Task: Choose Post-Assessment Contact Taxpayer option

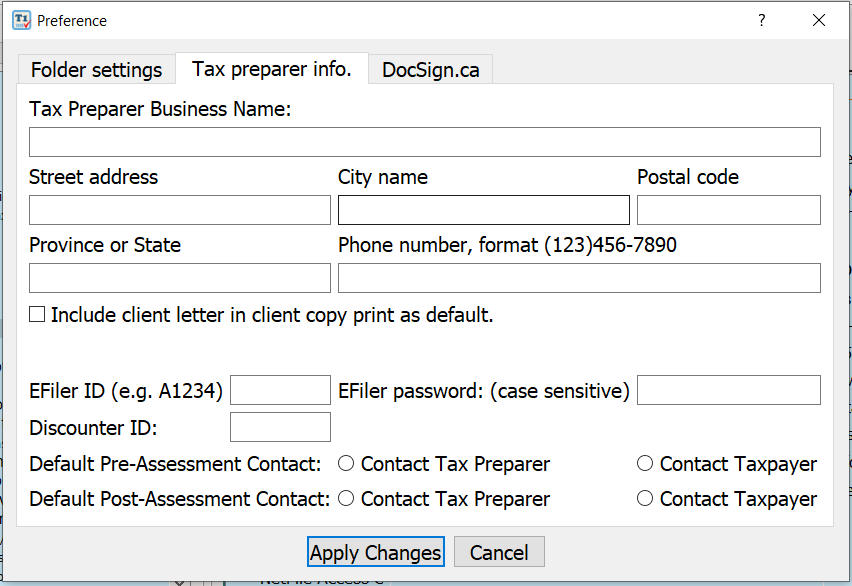Action: pyautogui.click(x=645, y=499)
